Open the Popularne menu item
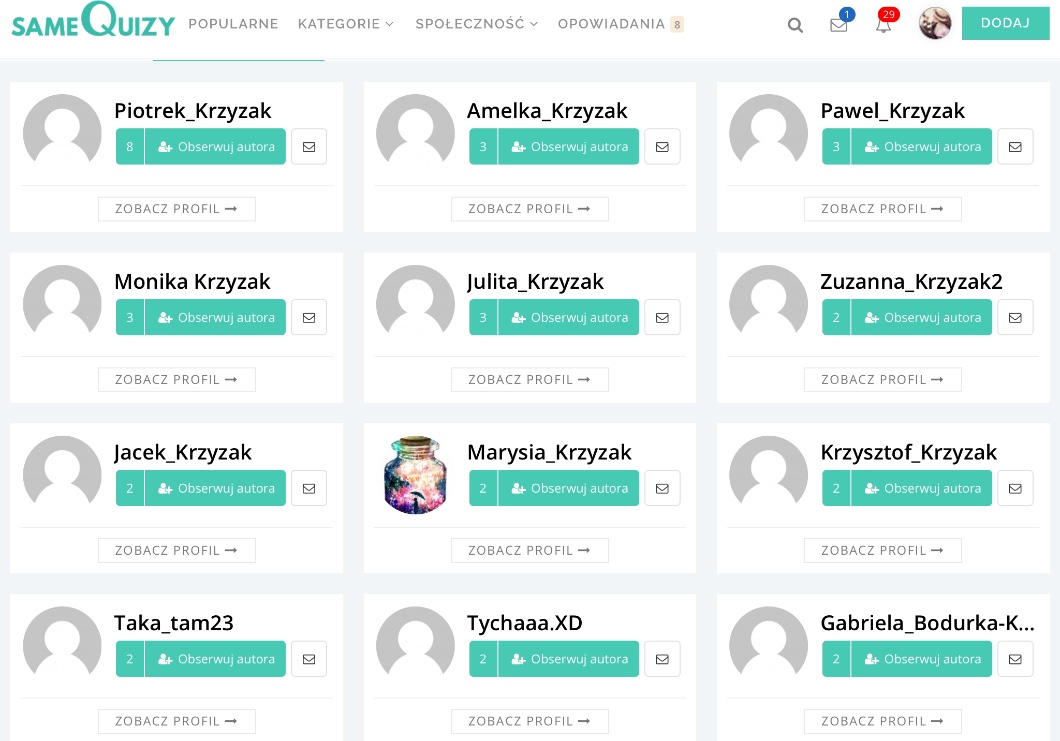This screenshot has width=1060, height=741. point(233,24)
